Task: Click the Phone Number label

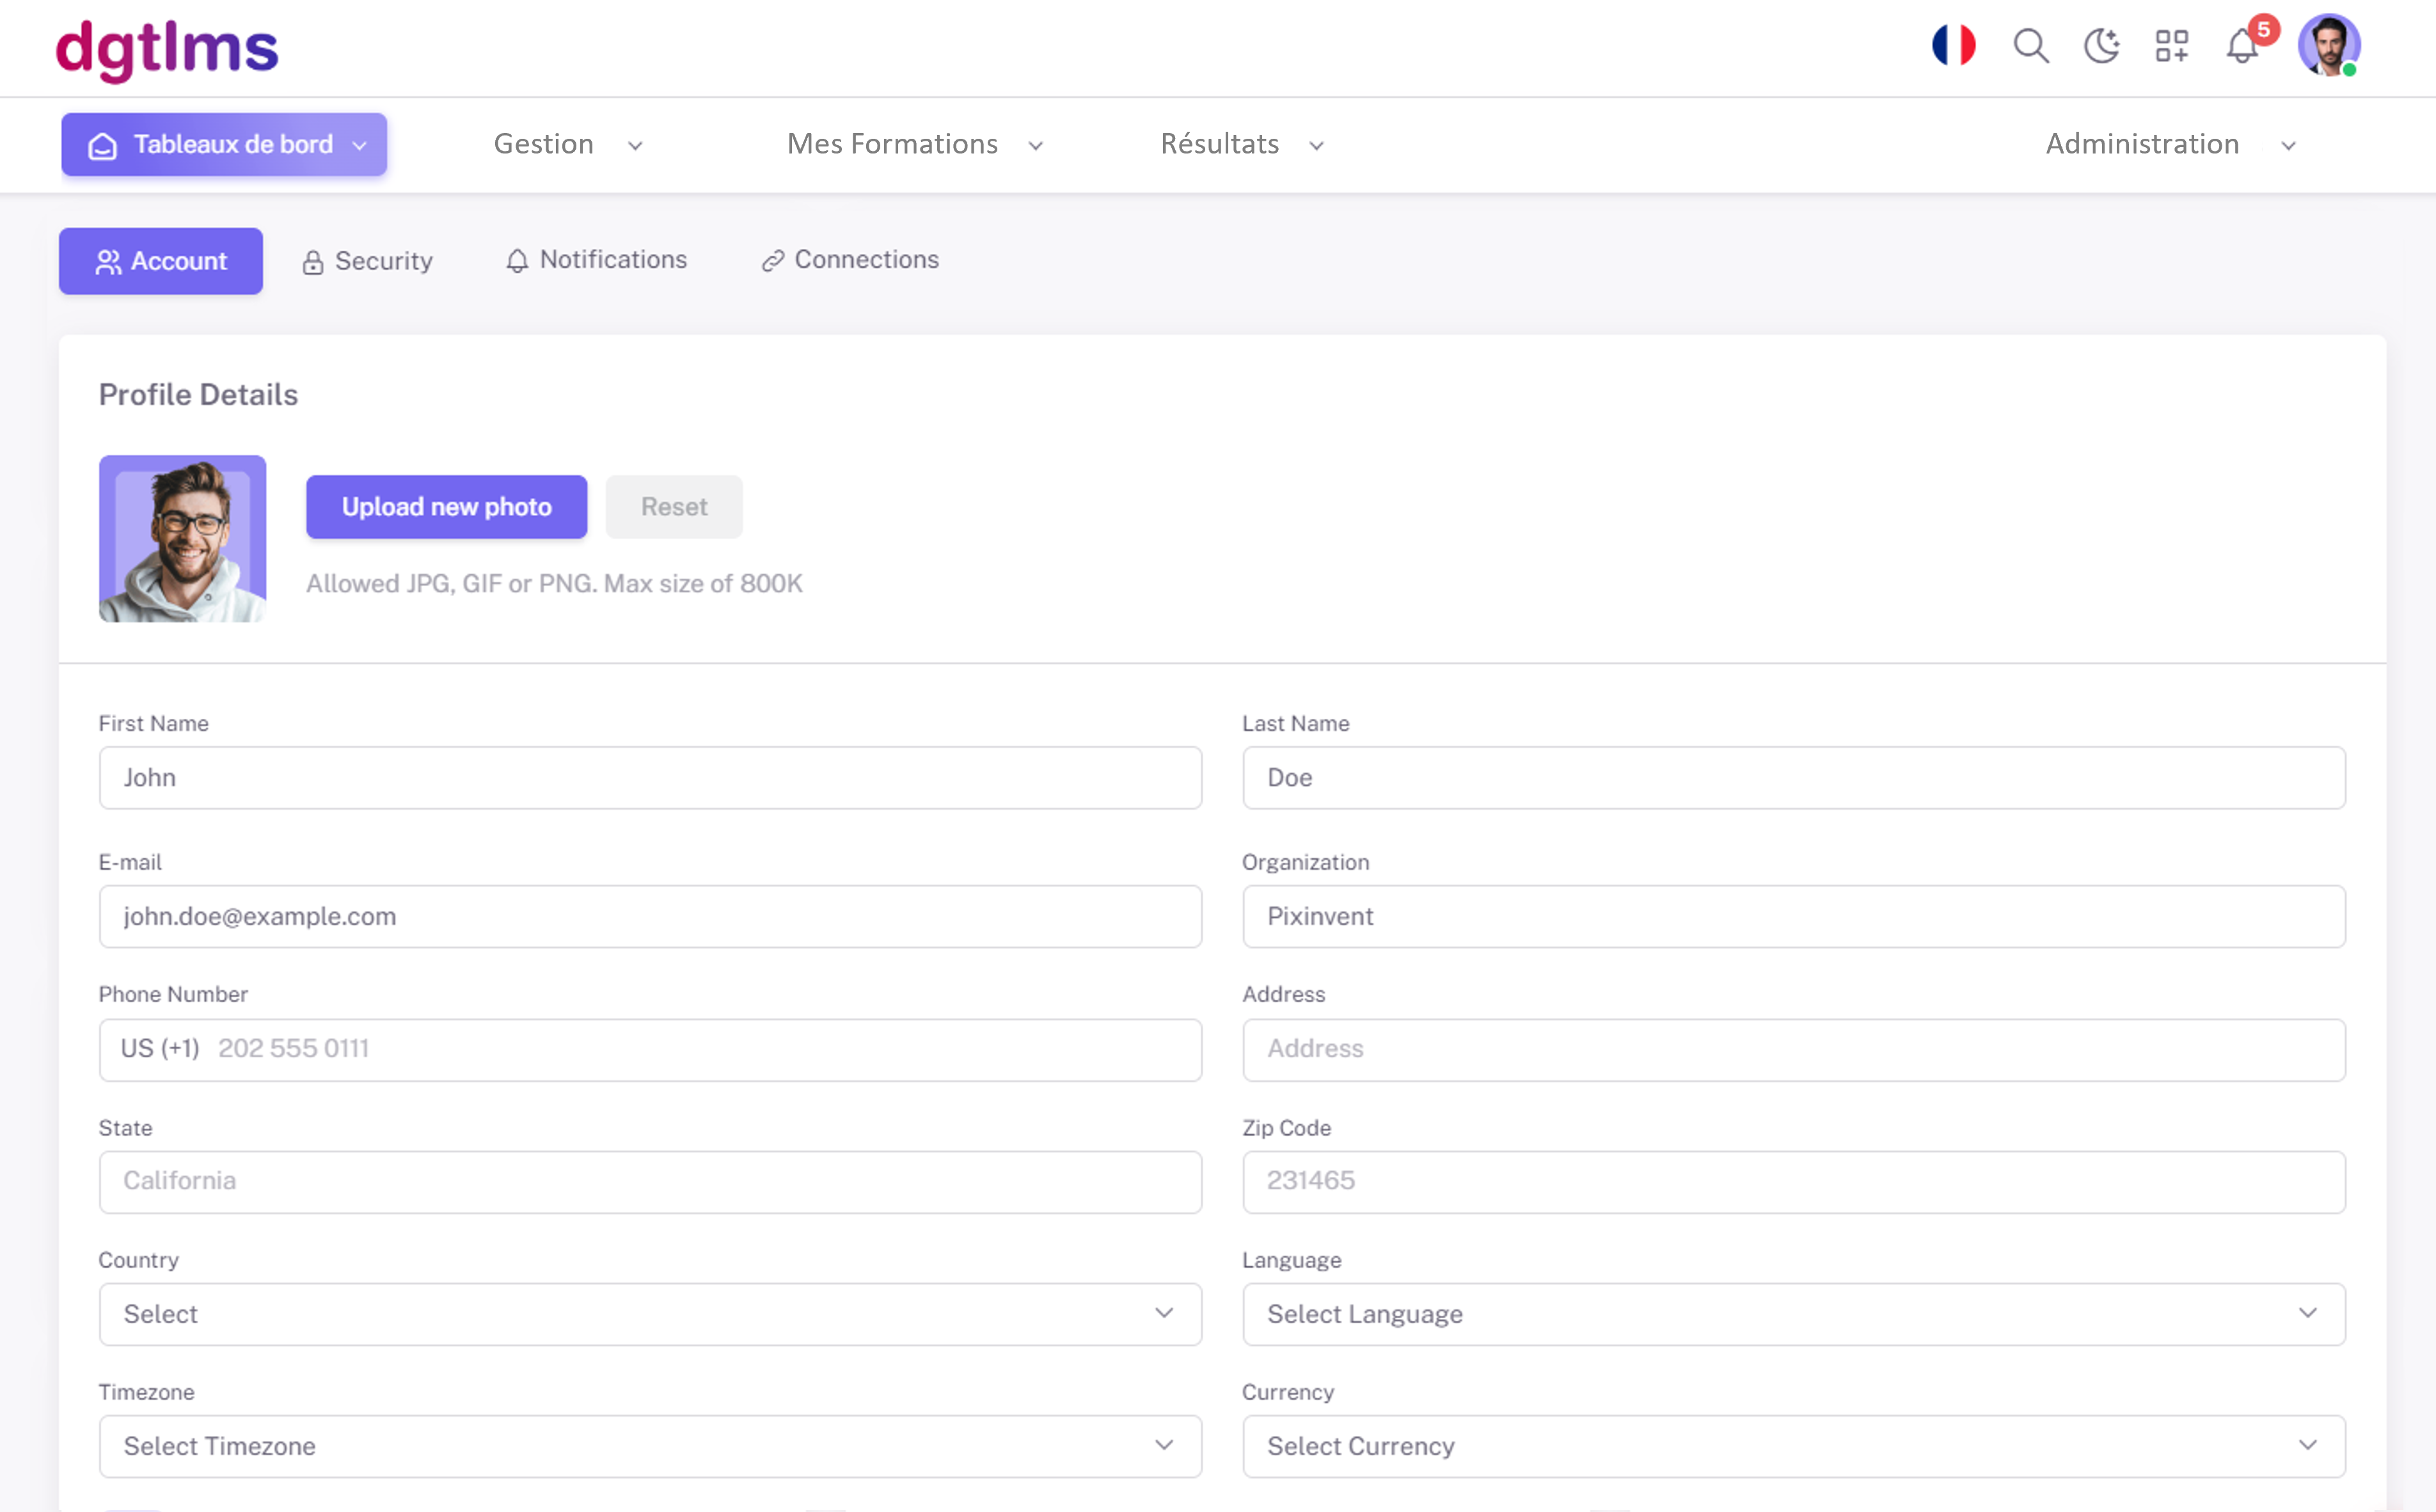Action: [x=173, y=995]
